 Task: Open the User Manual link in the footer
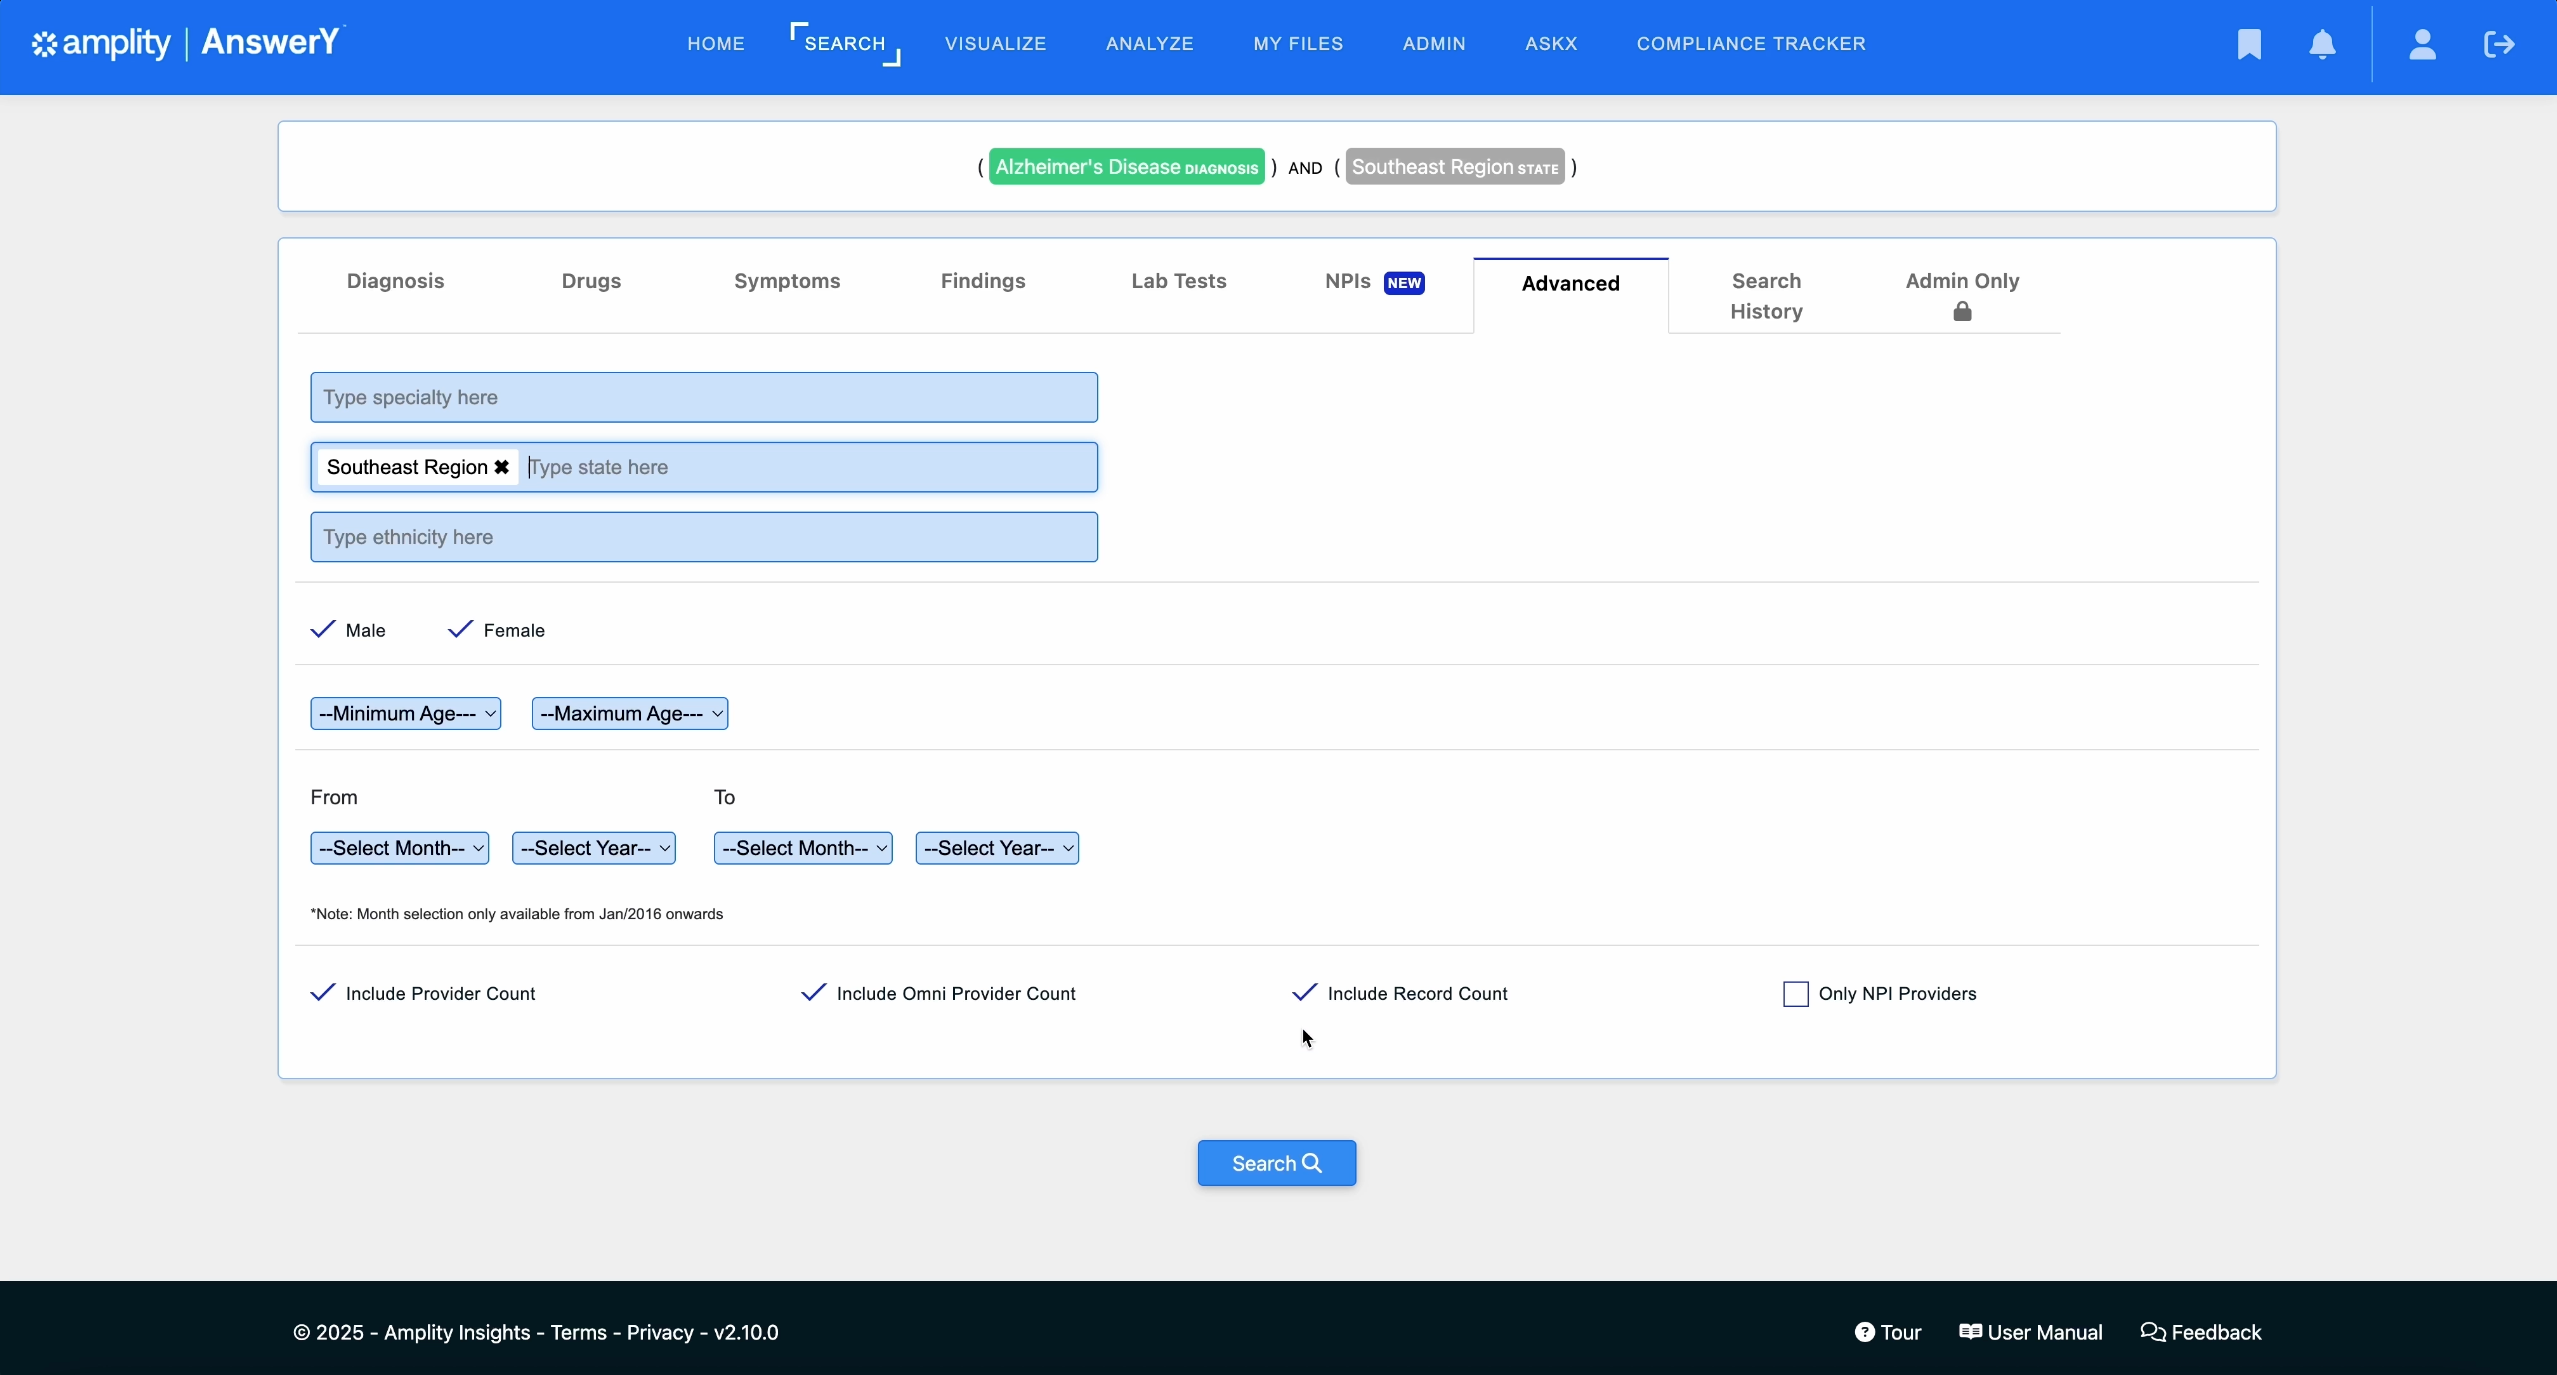pos(2031,1332)
